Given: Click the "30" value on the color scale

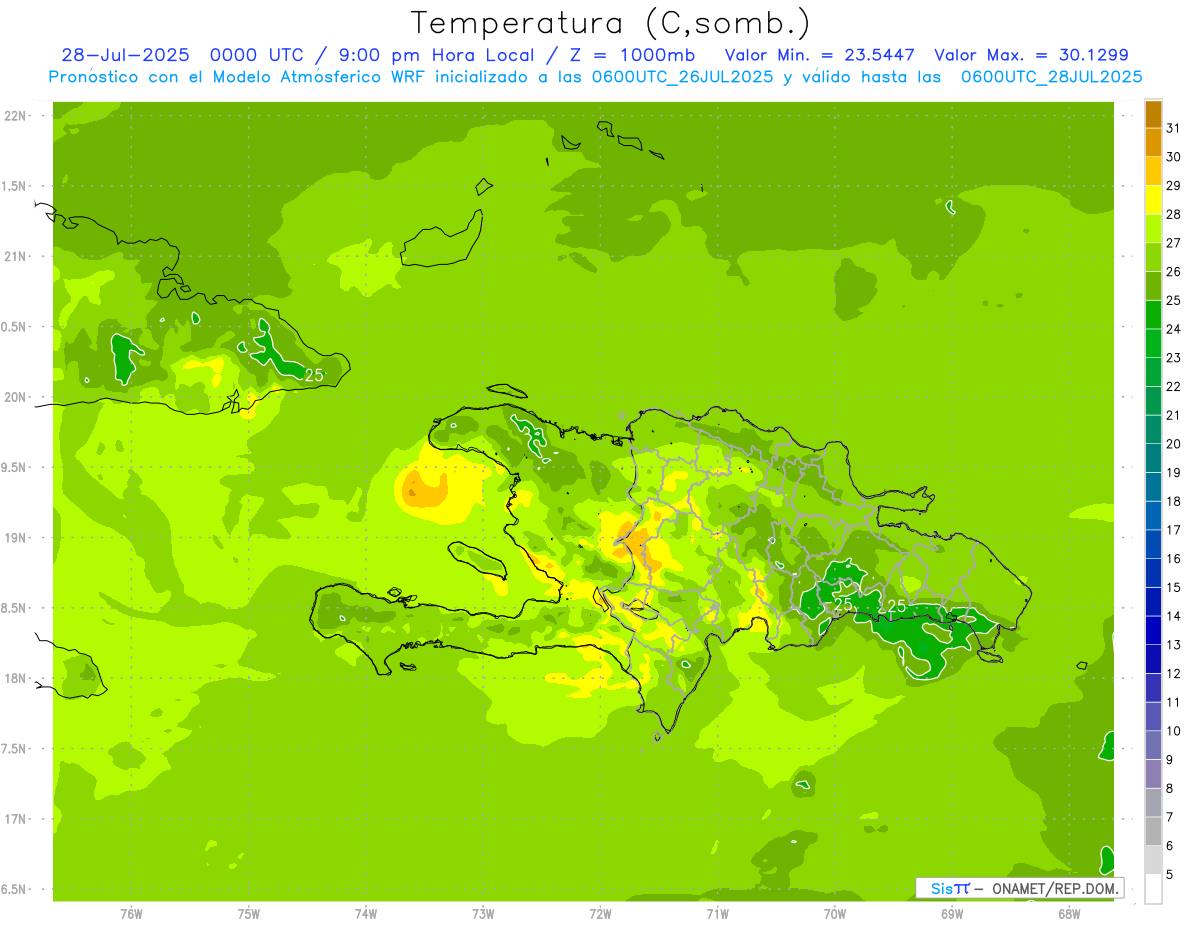Looking at the screenshot, I should 1174,156.
